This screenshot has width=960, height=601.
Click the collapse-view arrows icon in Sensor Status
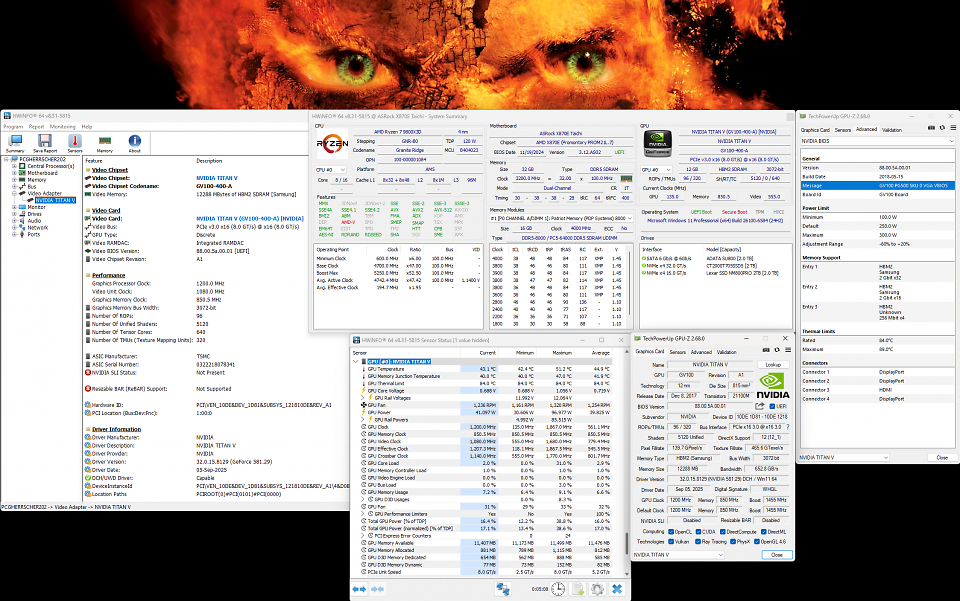378,589
